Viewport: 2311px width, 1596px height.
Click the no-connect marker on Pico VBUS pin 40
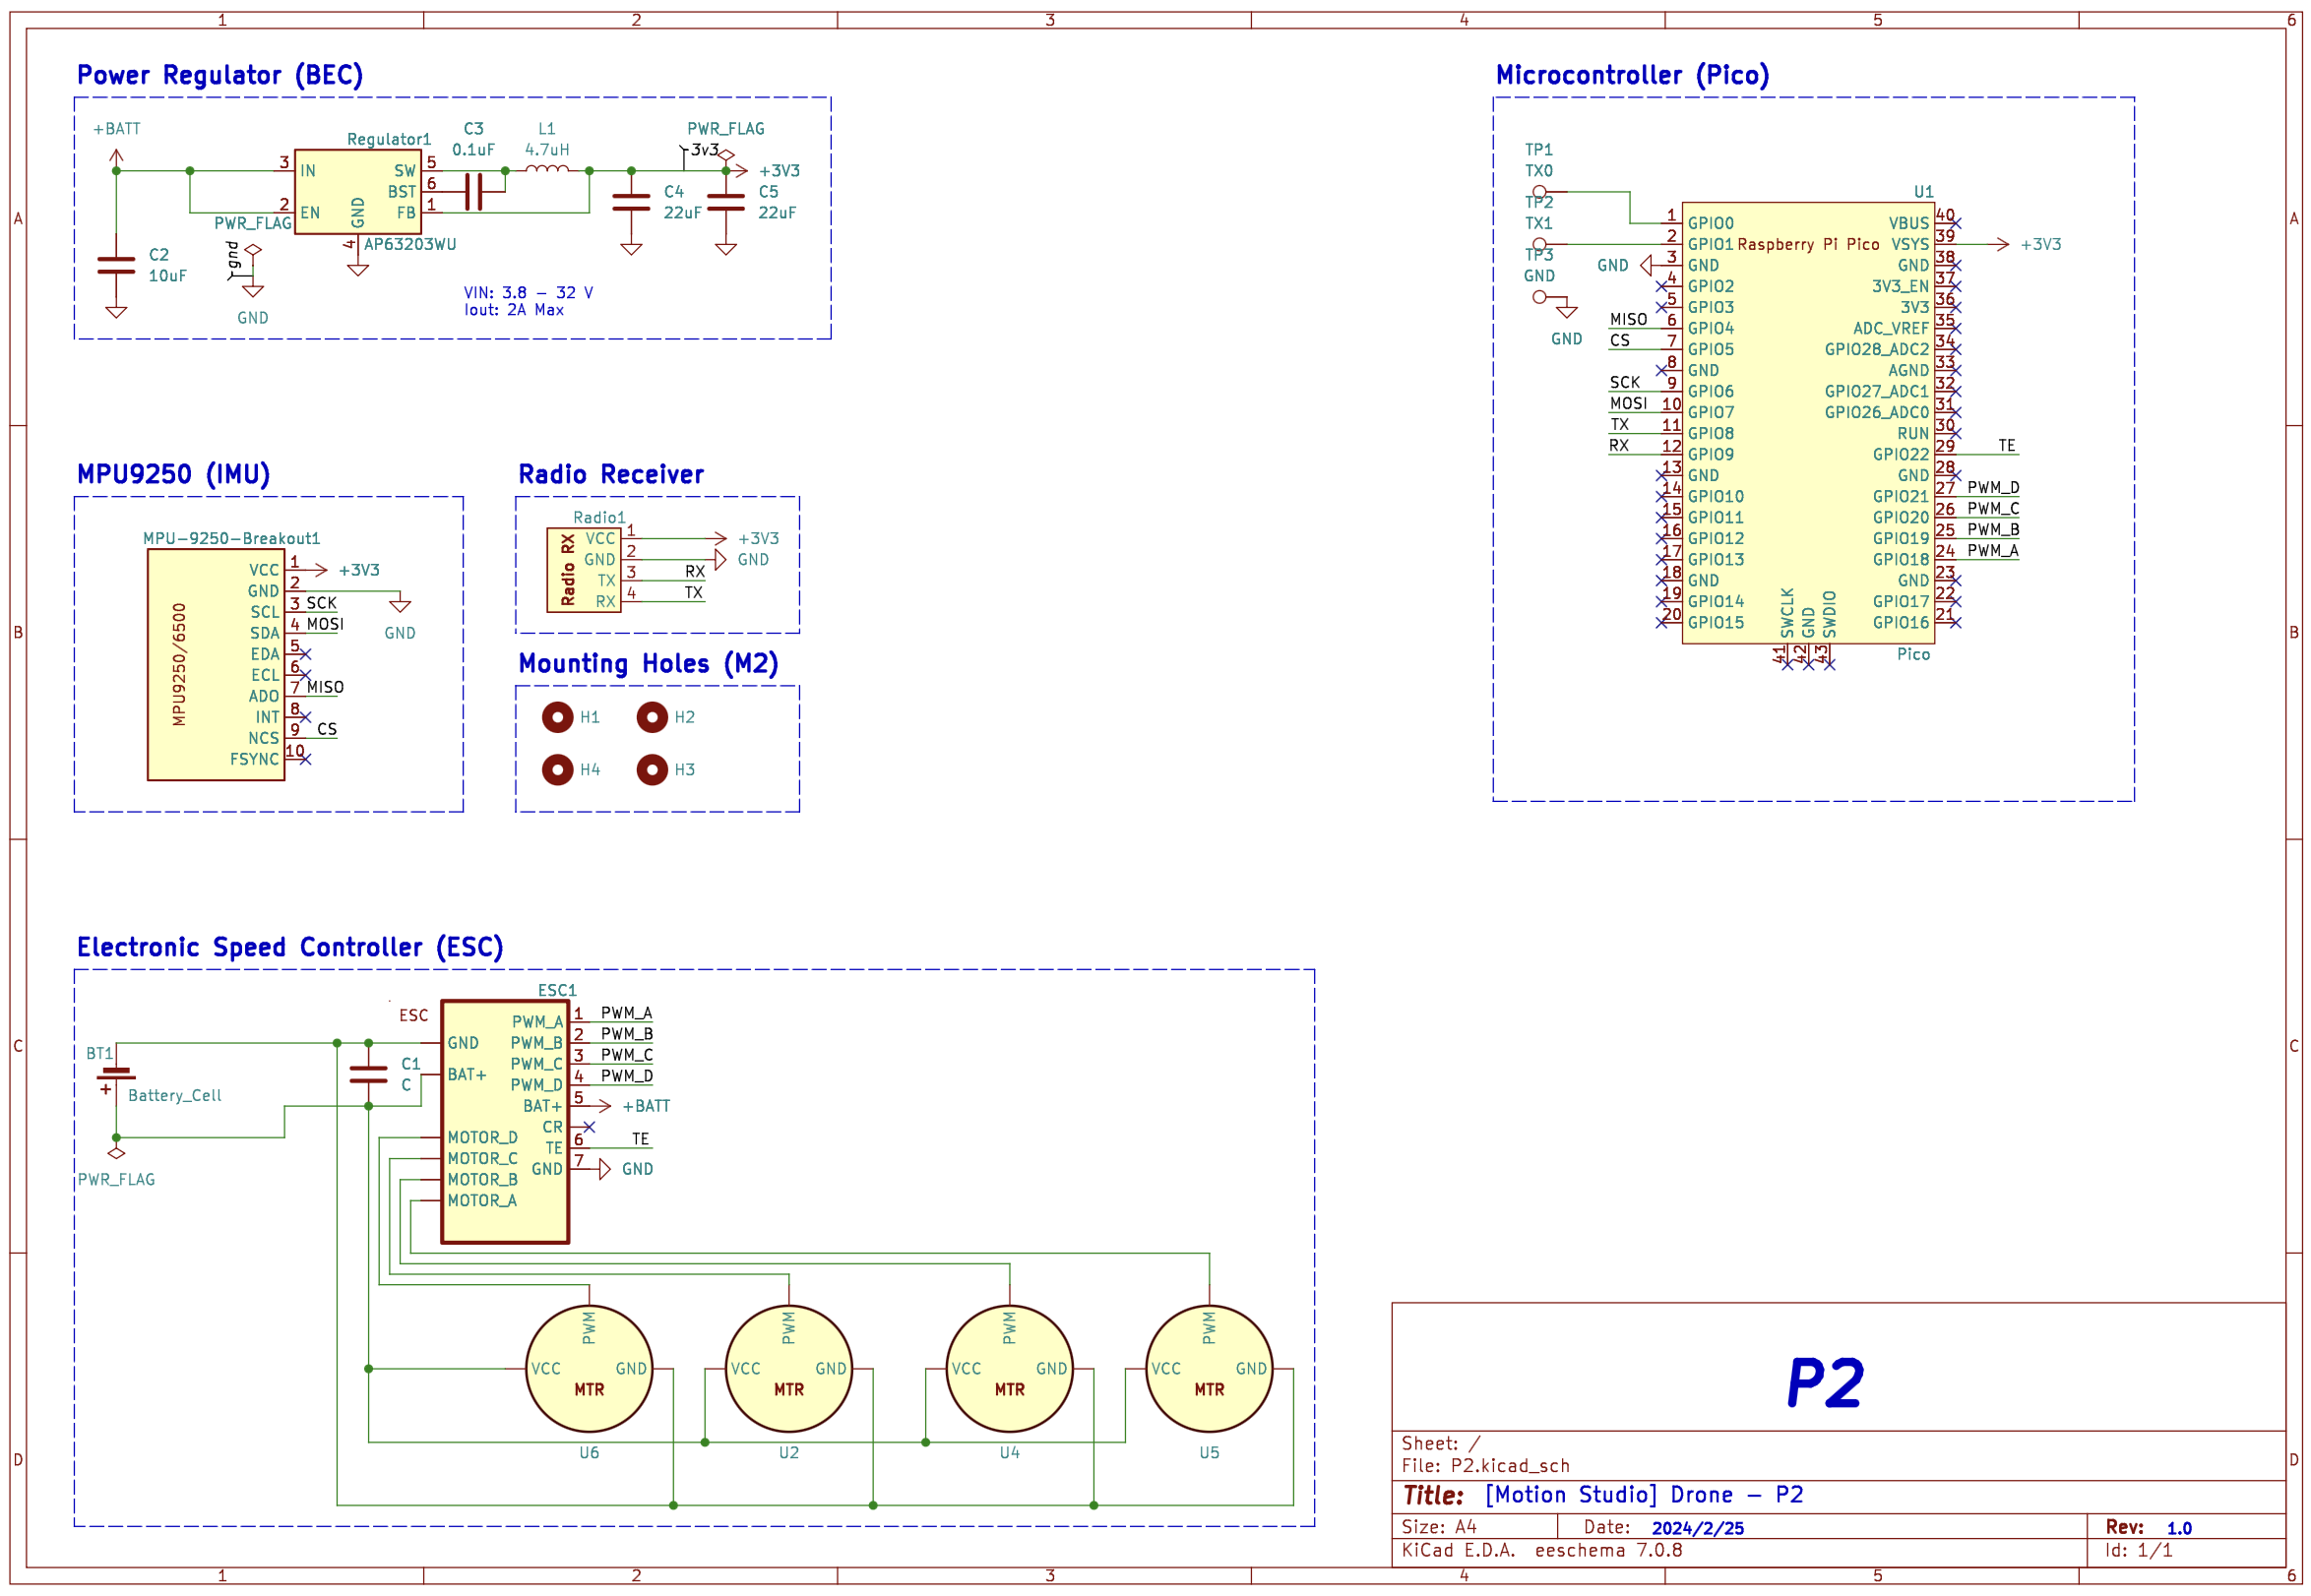coord(1955,223)
